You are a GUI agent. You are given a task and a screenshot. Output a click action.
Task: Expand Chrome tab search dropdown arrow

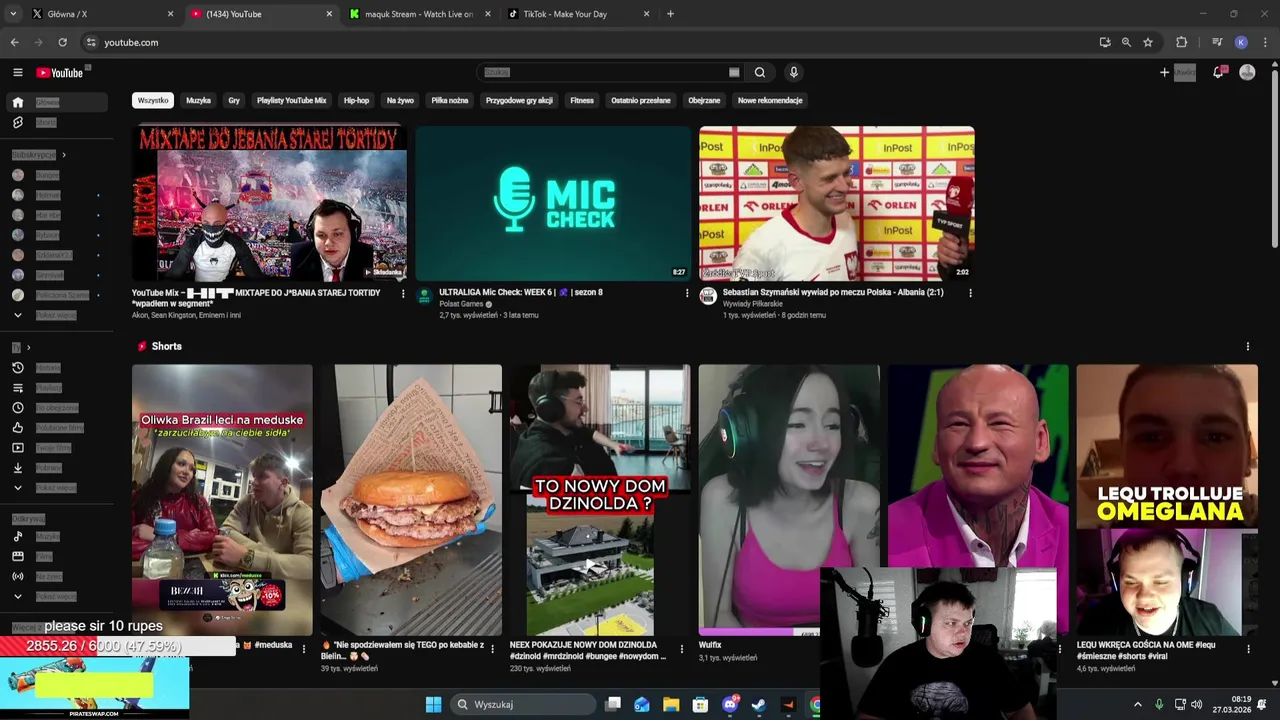tap(13, 14)
